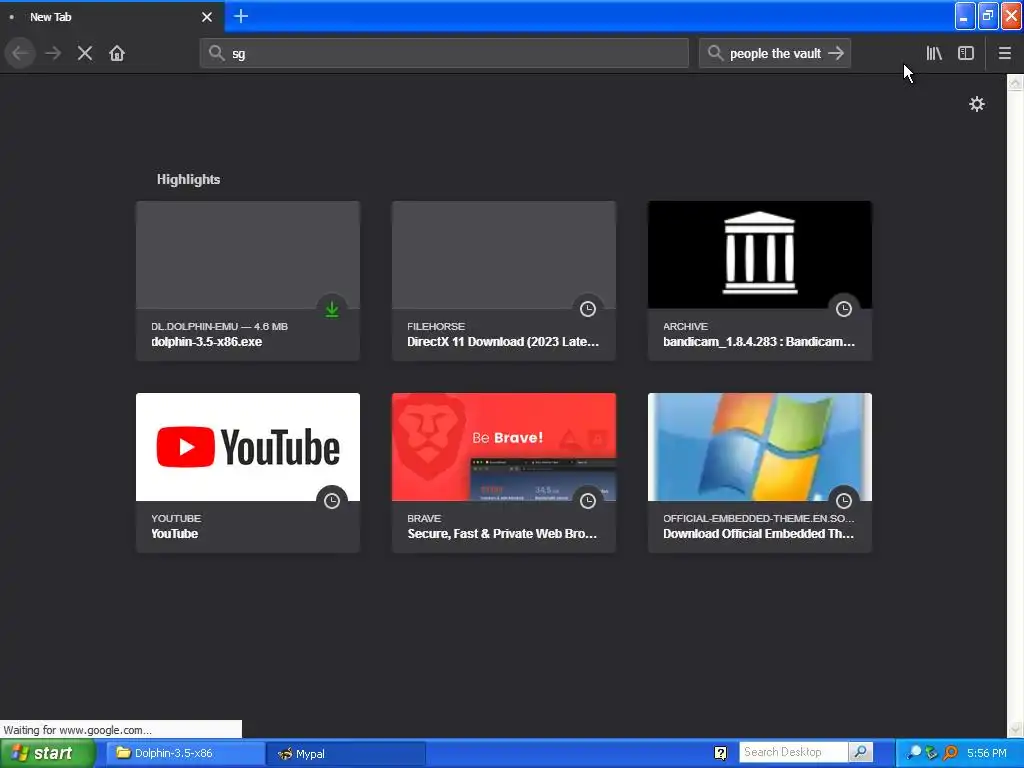Toggle the sidebar panel icon
Image resolution: width=1024 pixels, height=768 pixels.
966,54
